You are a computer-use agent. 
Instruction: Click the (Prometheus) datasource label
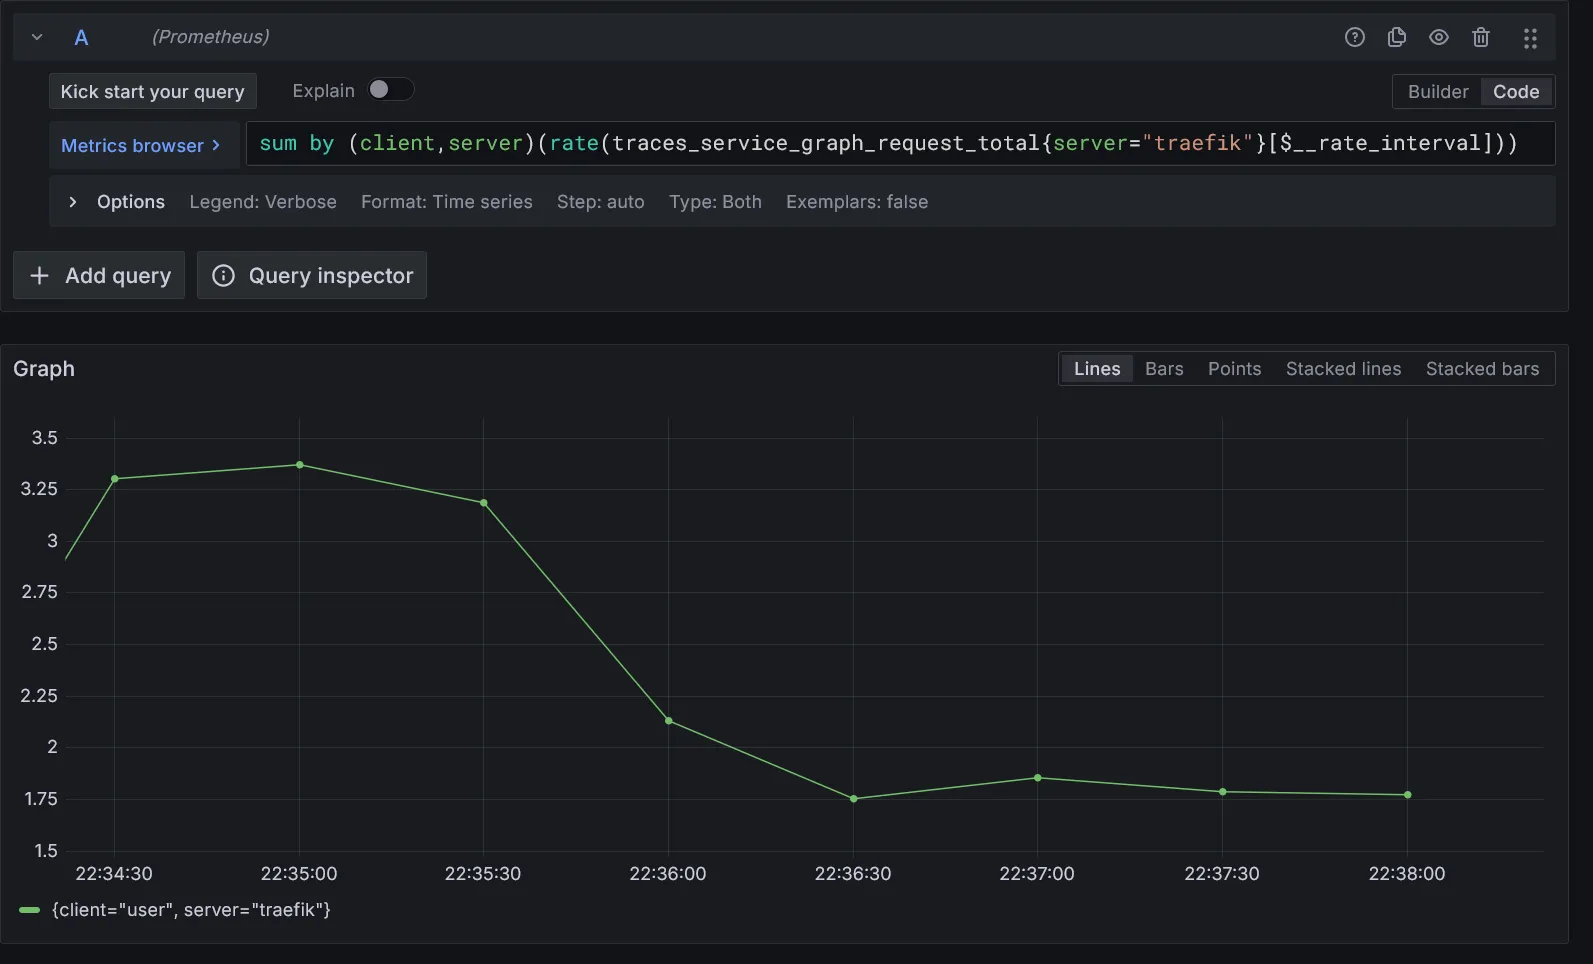pyautogui.click(x=210, y=37)
